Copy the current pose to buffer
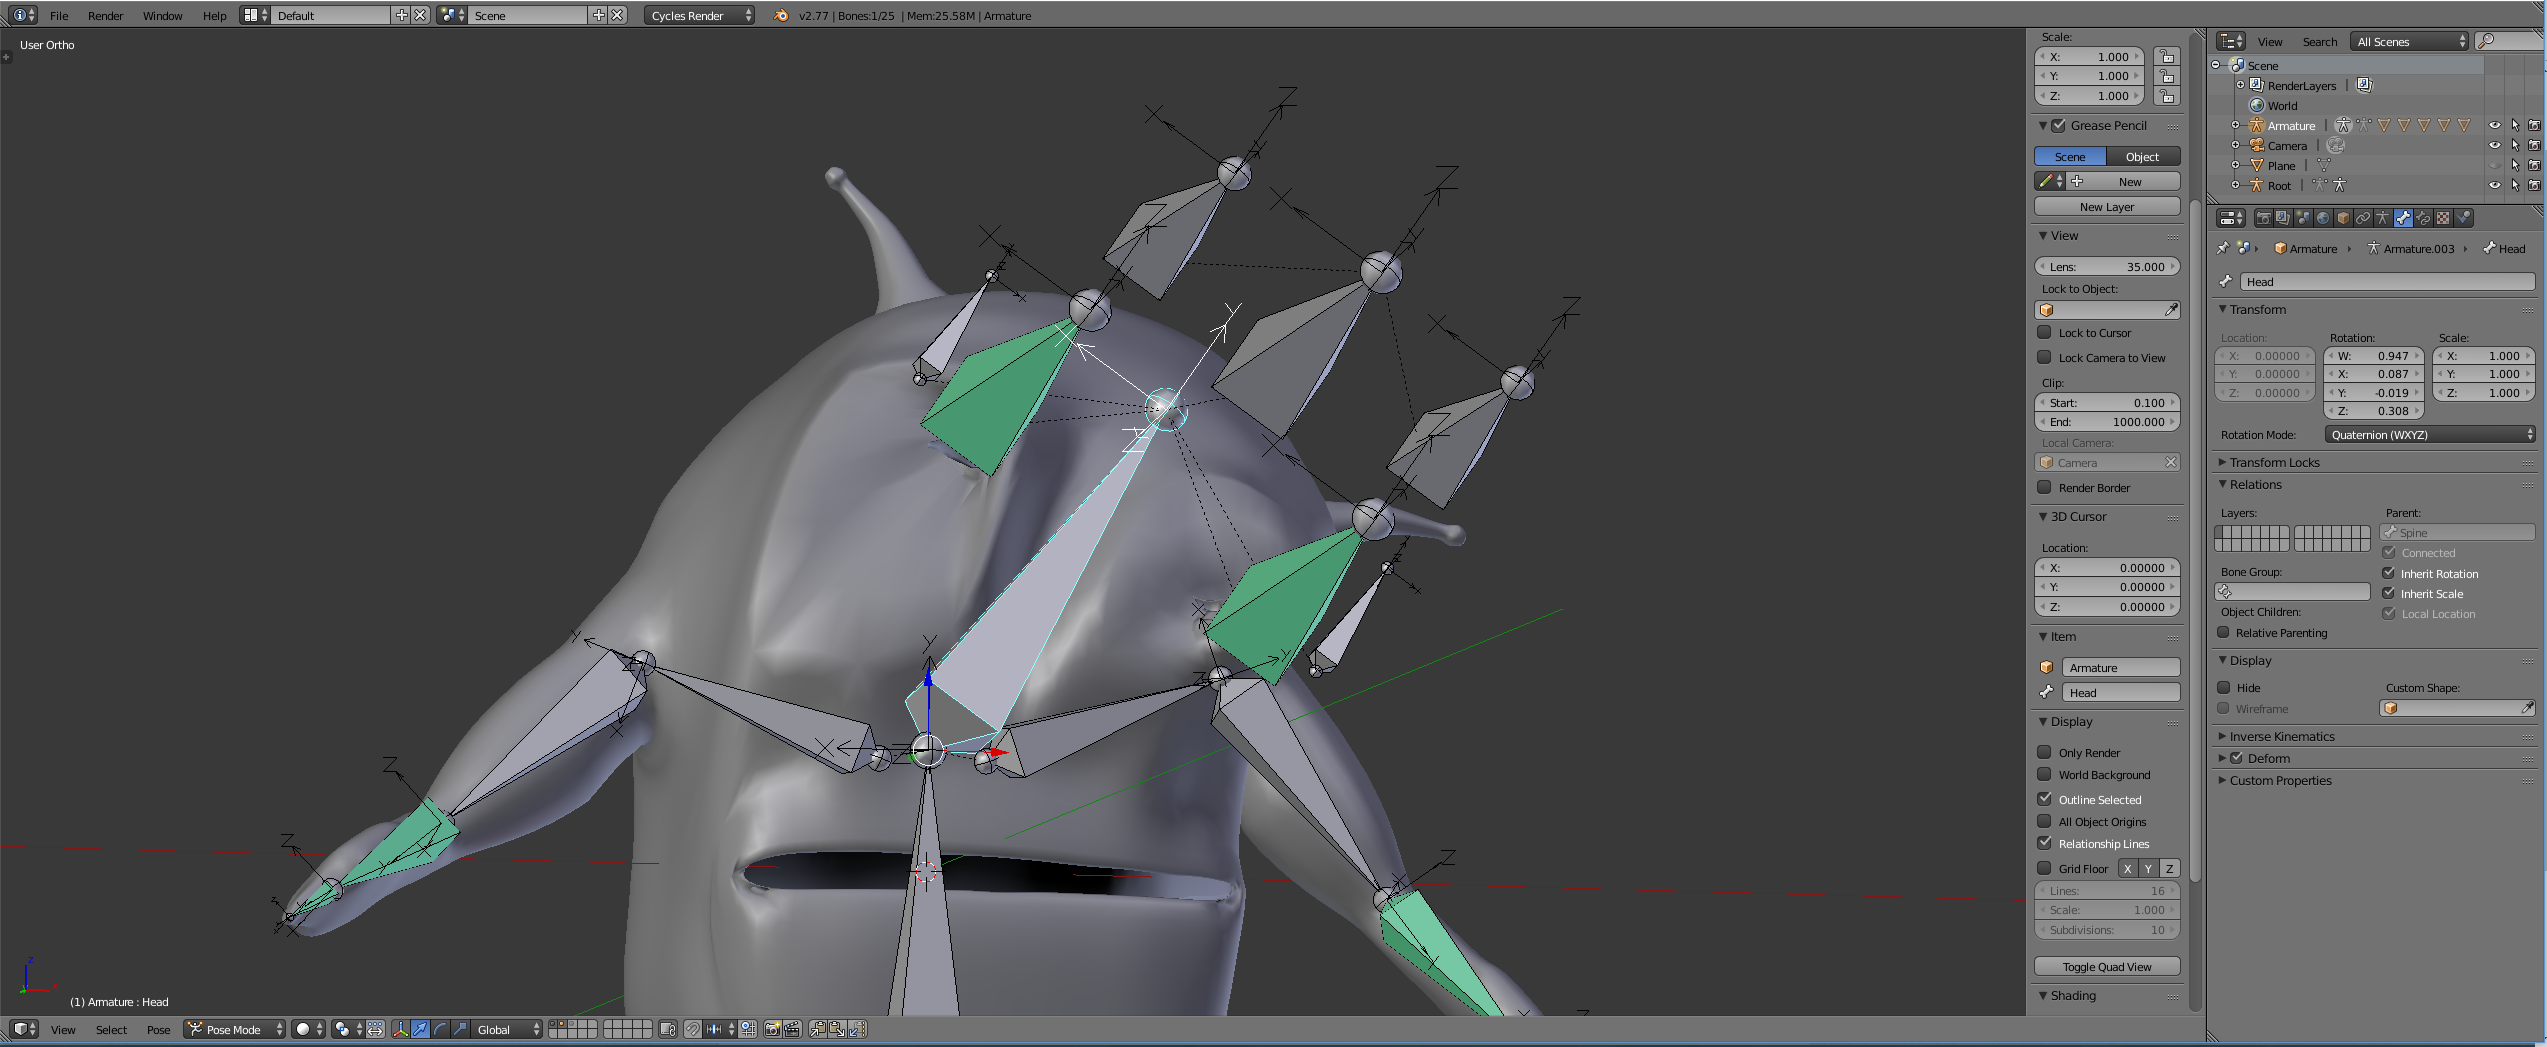Viewport: 2547px width, 1047px height. [818, 1029]
